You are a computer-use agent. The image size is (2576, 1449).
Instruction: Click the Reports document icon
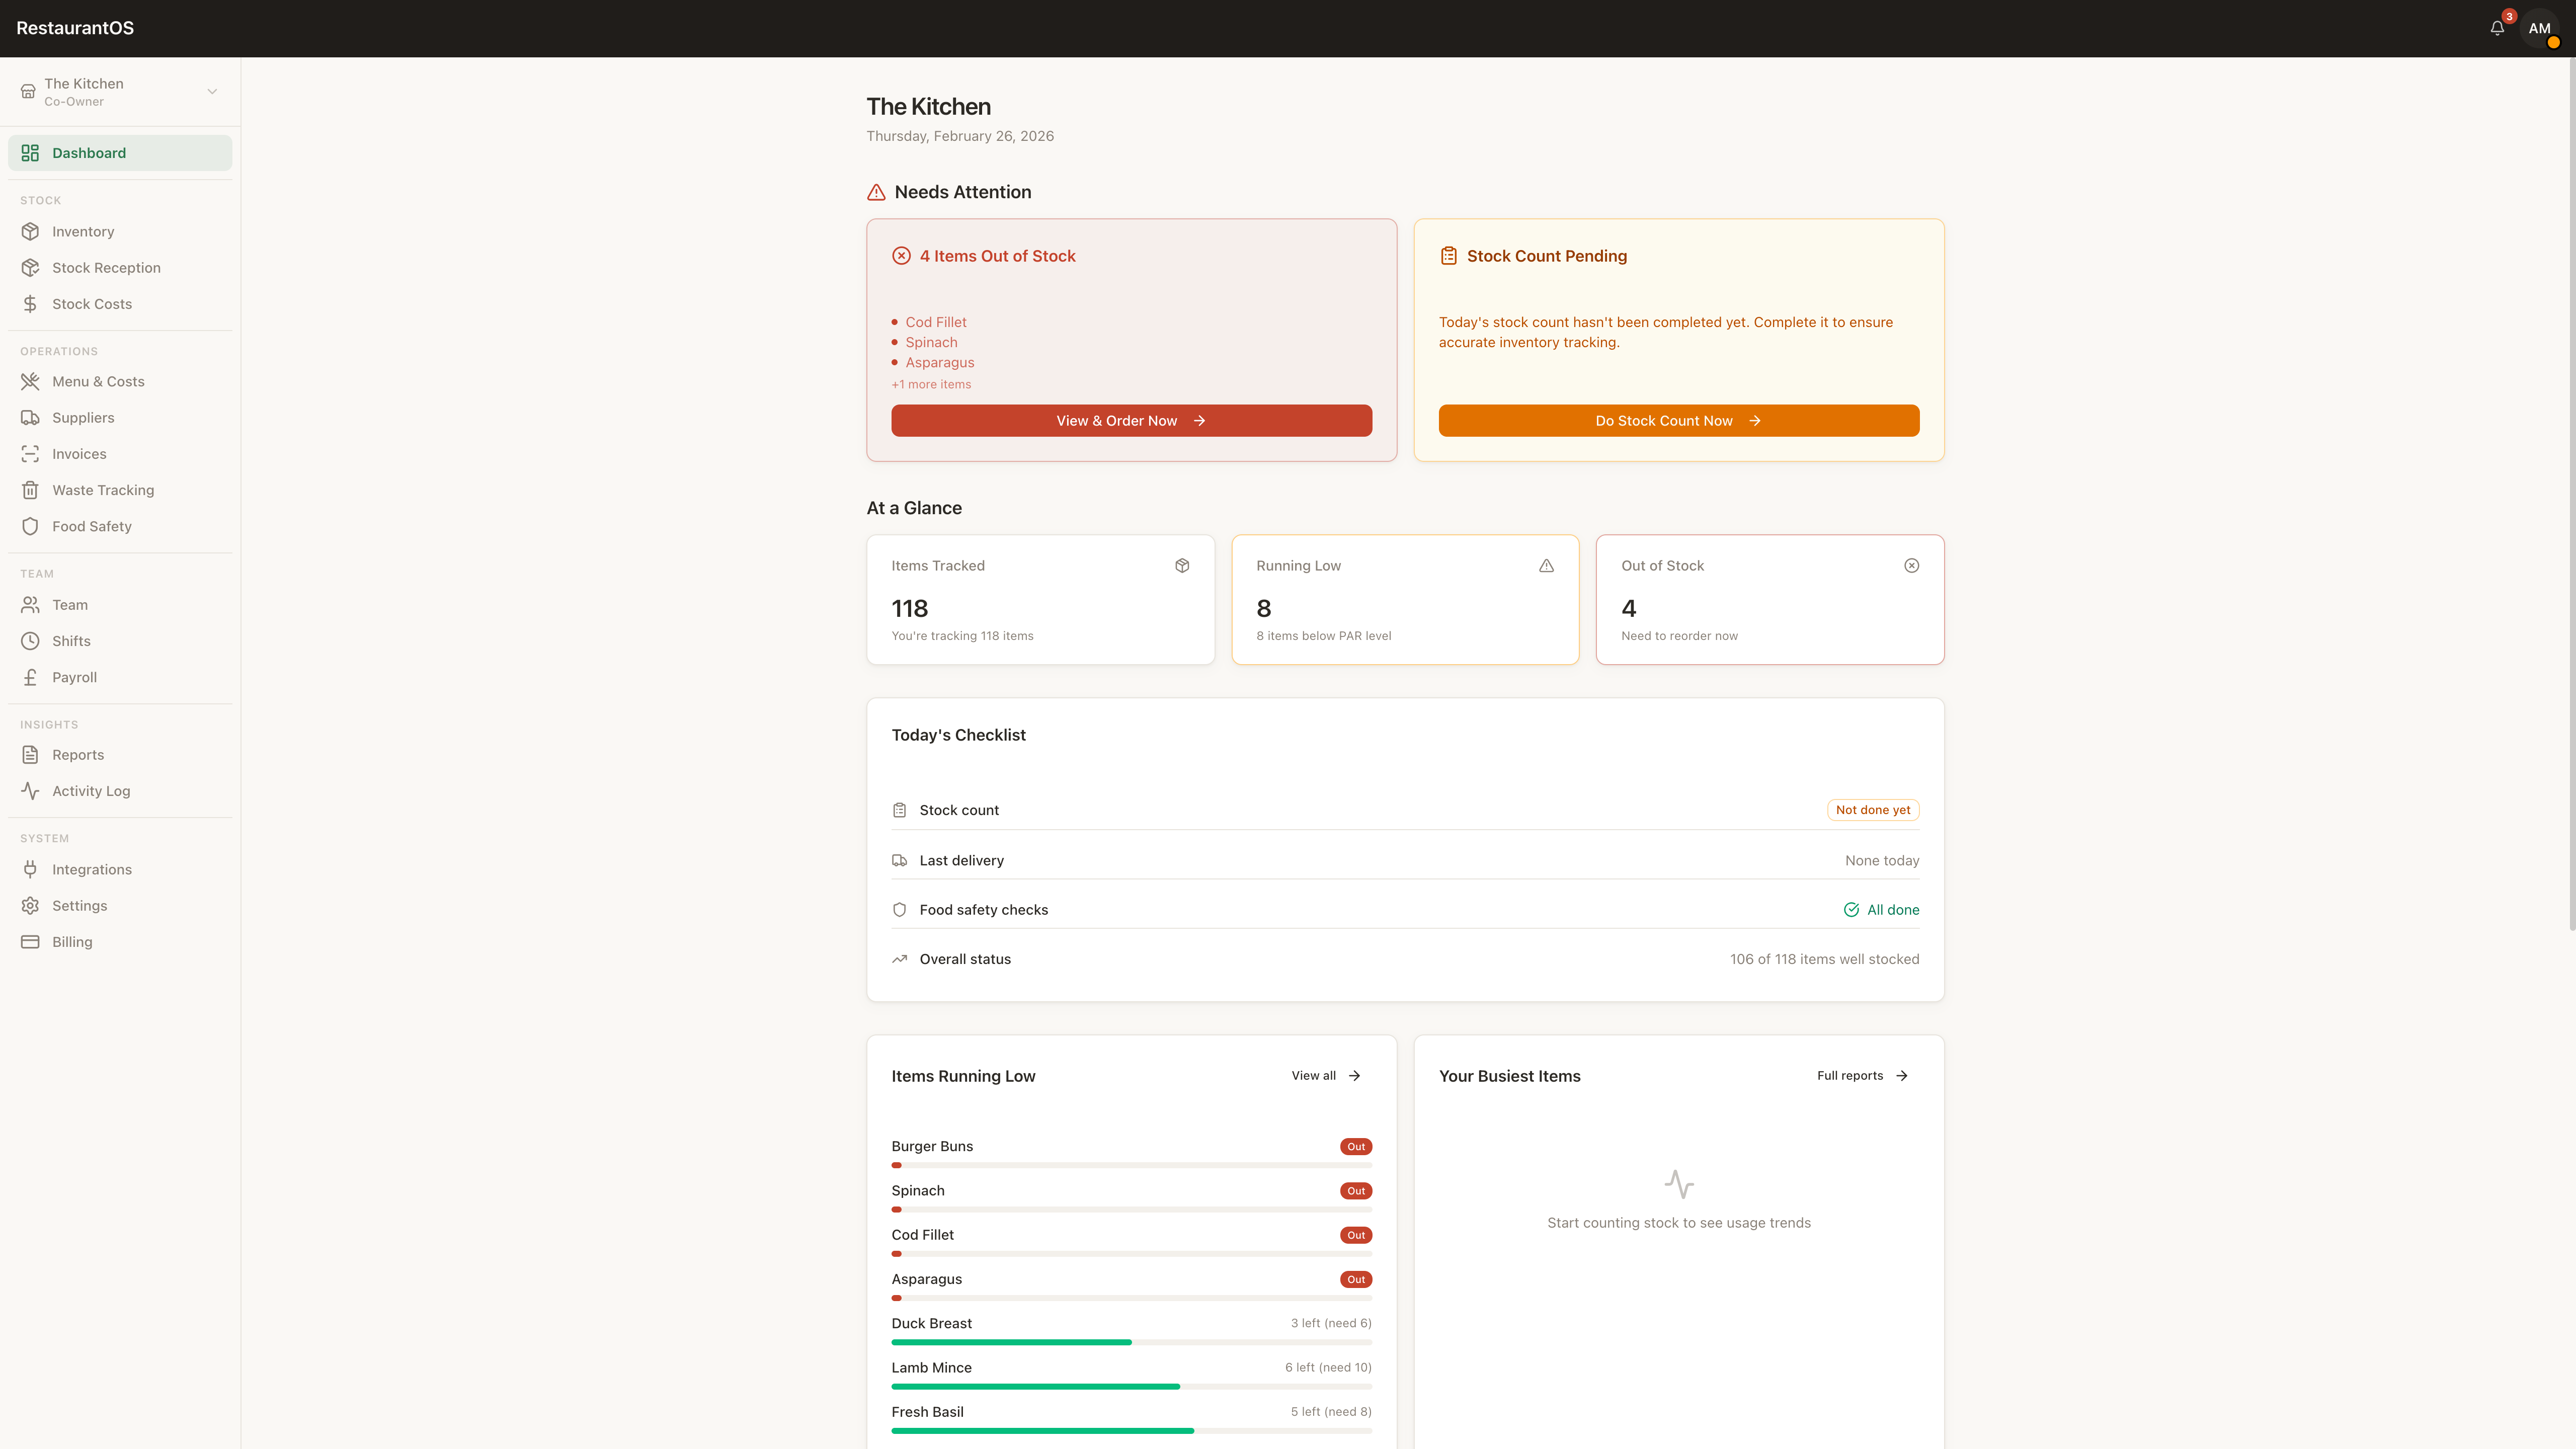(30, 755)
